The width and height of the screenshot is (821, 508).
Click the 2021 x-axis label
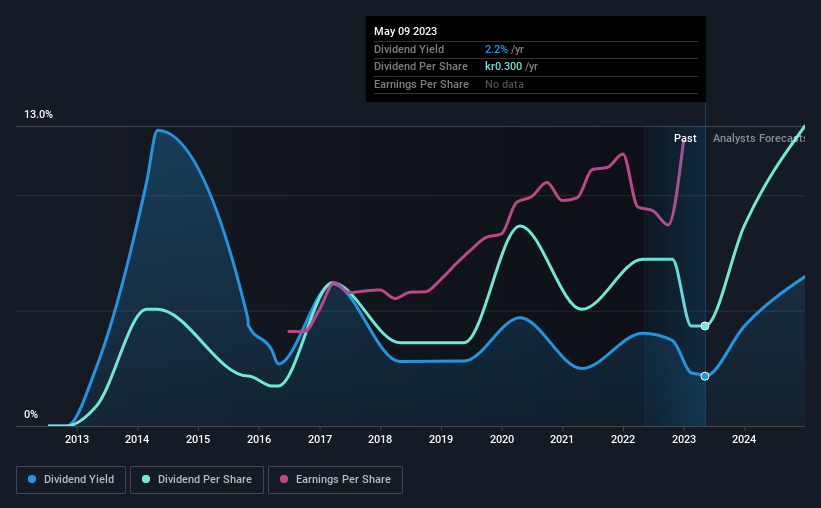pos(562,439)
